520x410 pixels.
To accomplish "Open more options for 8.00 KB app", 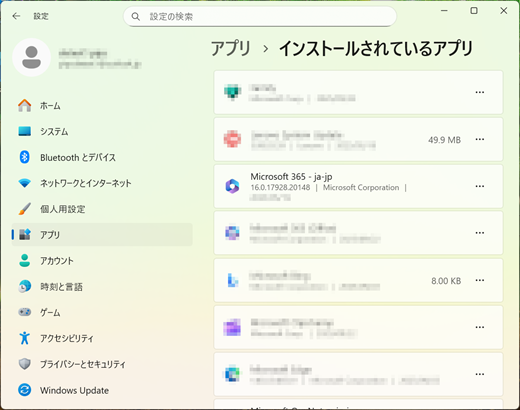I will coord(480,280).
